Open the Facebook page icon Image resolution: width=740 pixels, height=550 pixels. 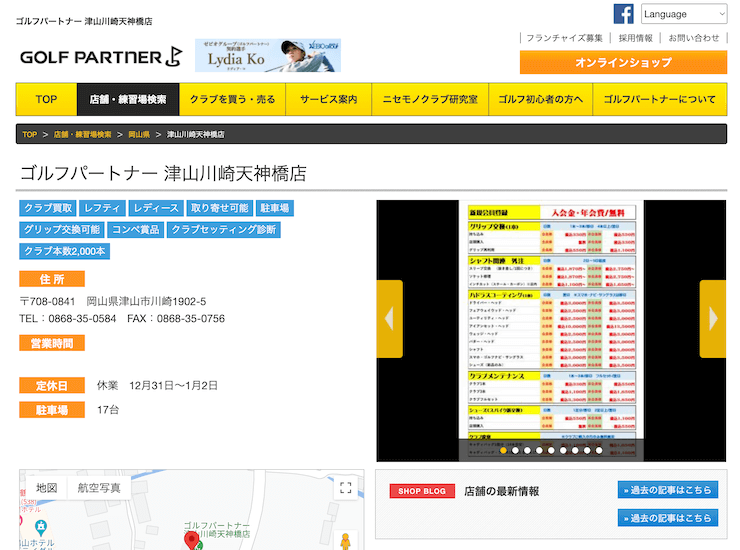pyautogui.click(x=623, y=14)
